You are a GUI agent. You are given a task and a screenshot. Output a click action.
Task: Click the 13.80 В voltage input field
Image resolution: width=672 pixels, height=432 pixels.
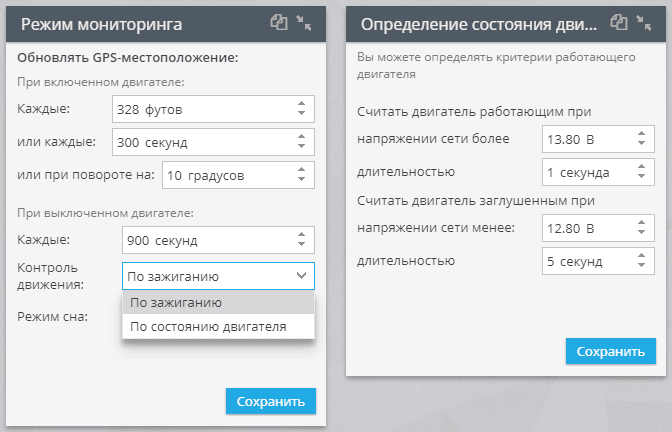point(598,139)
